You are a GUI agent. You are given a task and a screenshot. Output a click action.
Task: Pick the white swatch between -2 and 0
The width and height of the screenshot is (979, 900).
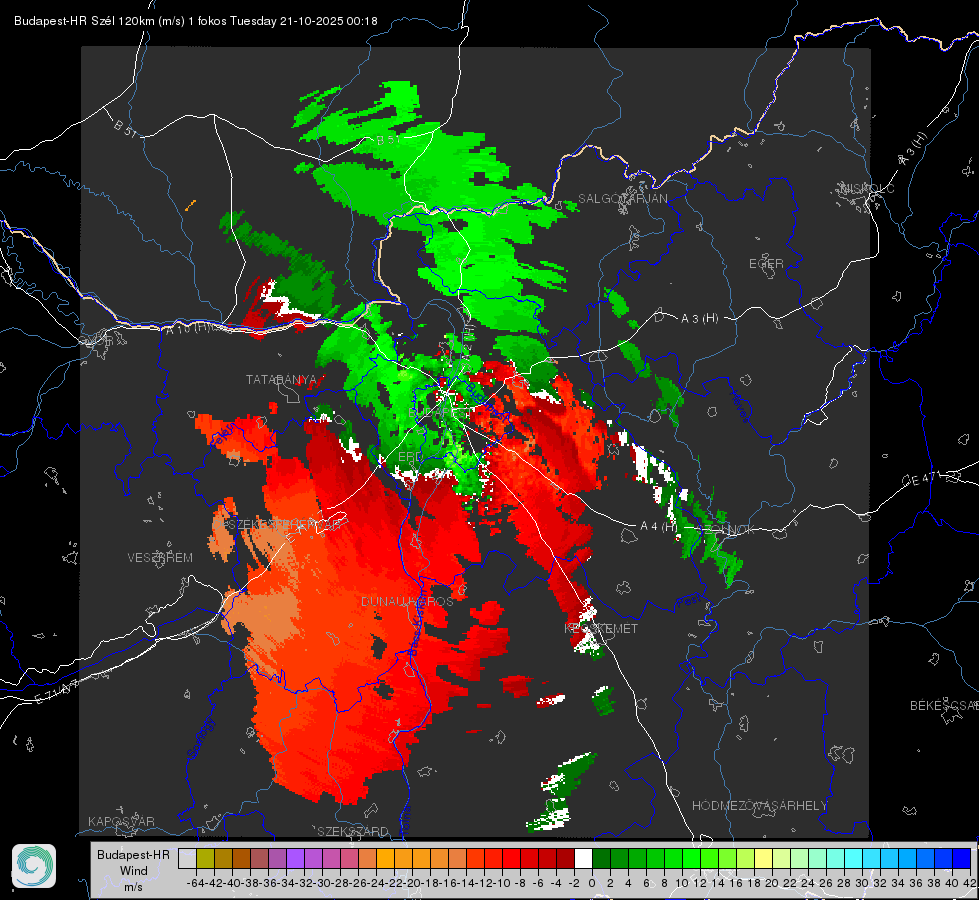(x=583, y=858)
